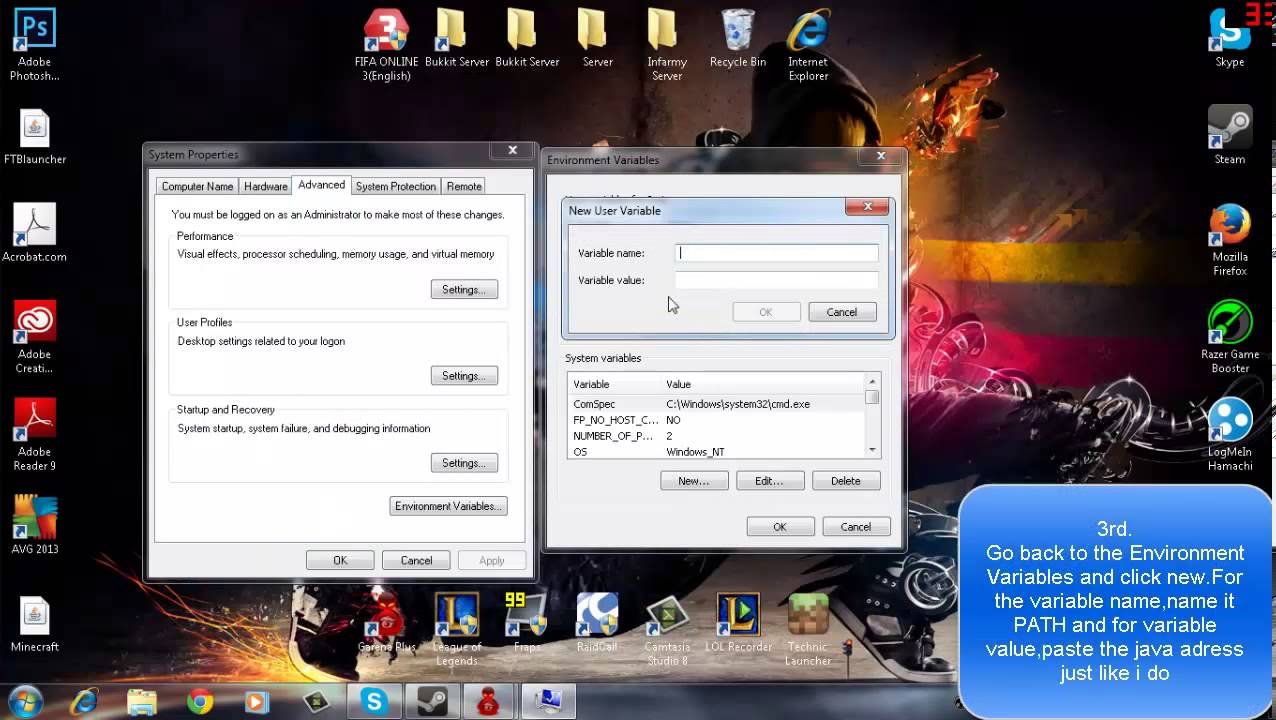The width and height of the screenshot is (1276, 720).
Task: Sort by the Value column header
Action: [x=763, y=384]
